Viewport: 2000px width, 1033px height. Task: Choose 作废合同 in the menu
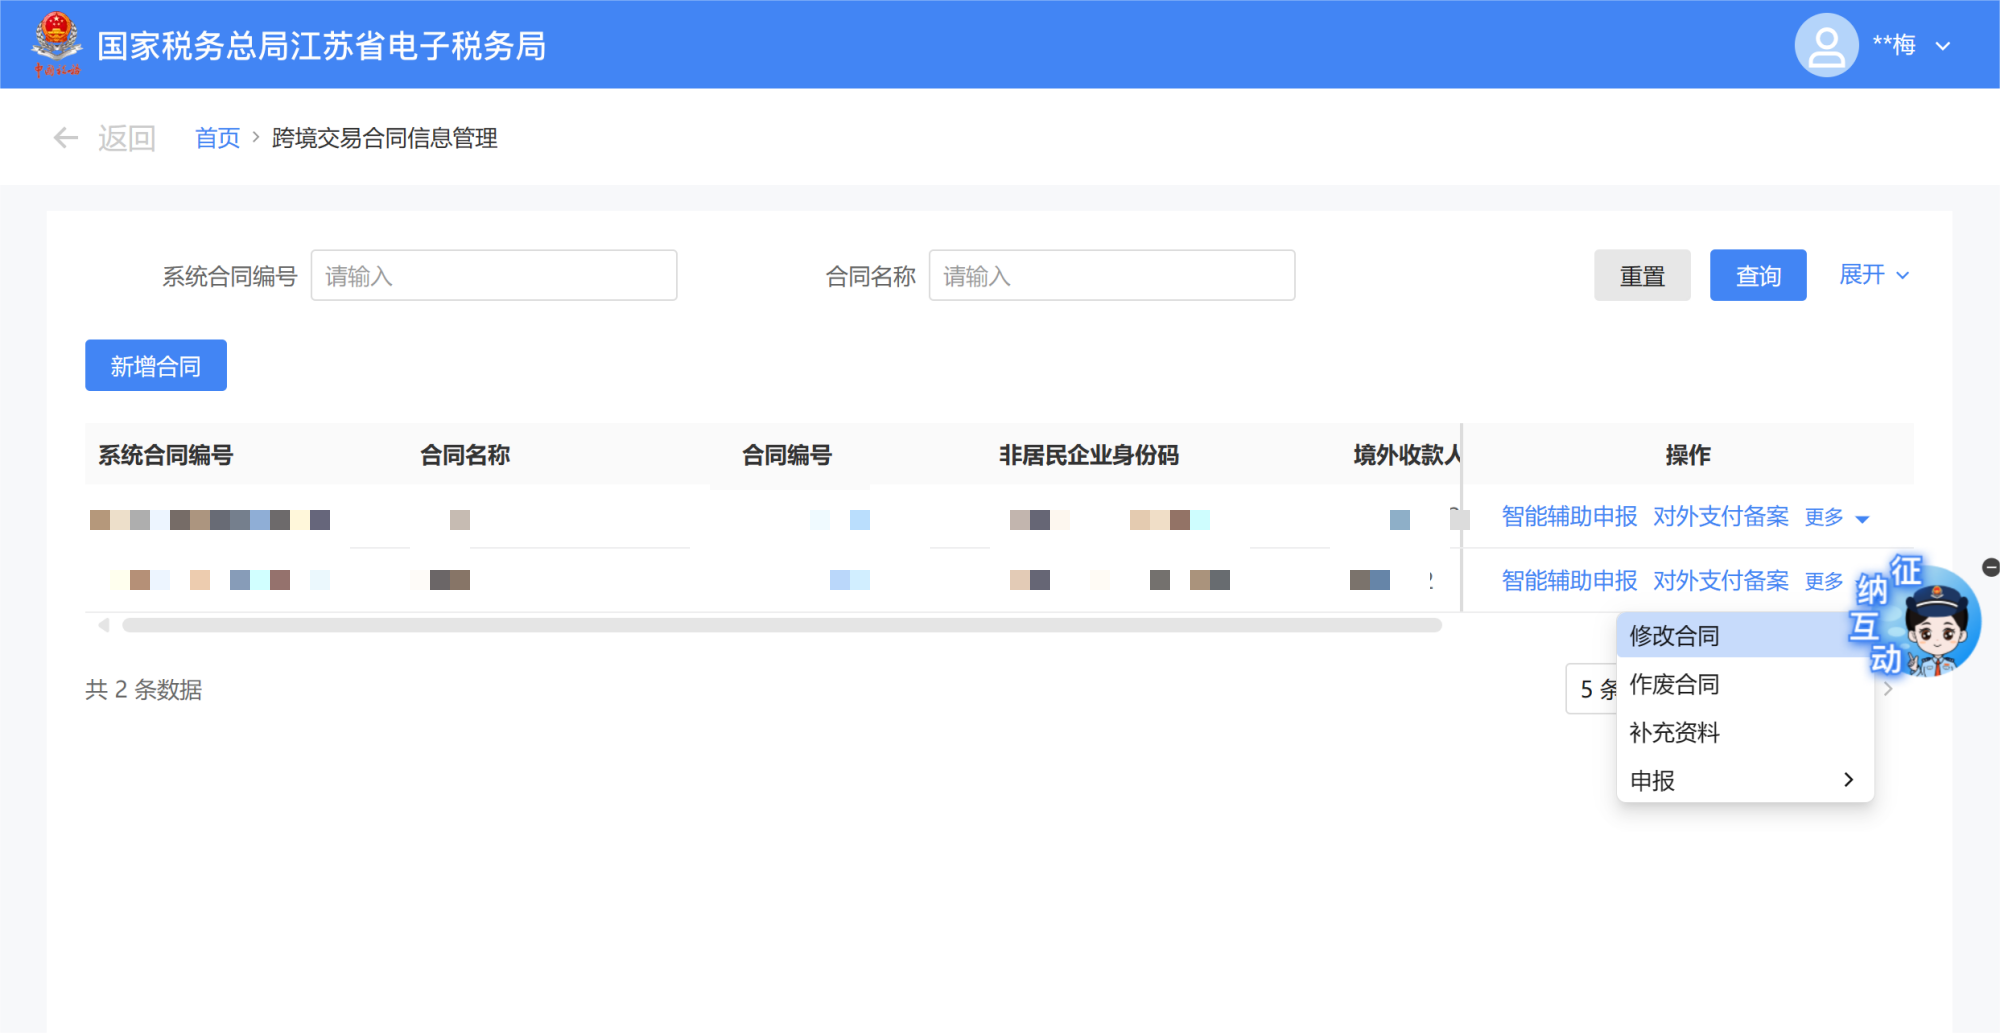point(1674,684)
